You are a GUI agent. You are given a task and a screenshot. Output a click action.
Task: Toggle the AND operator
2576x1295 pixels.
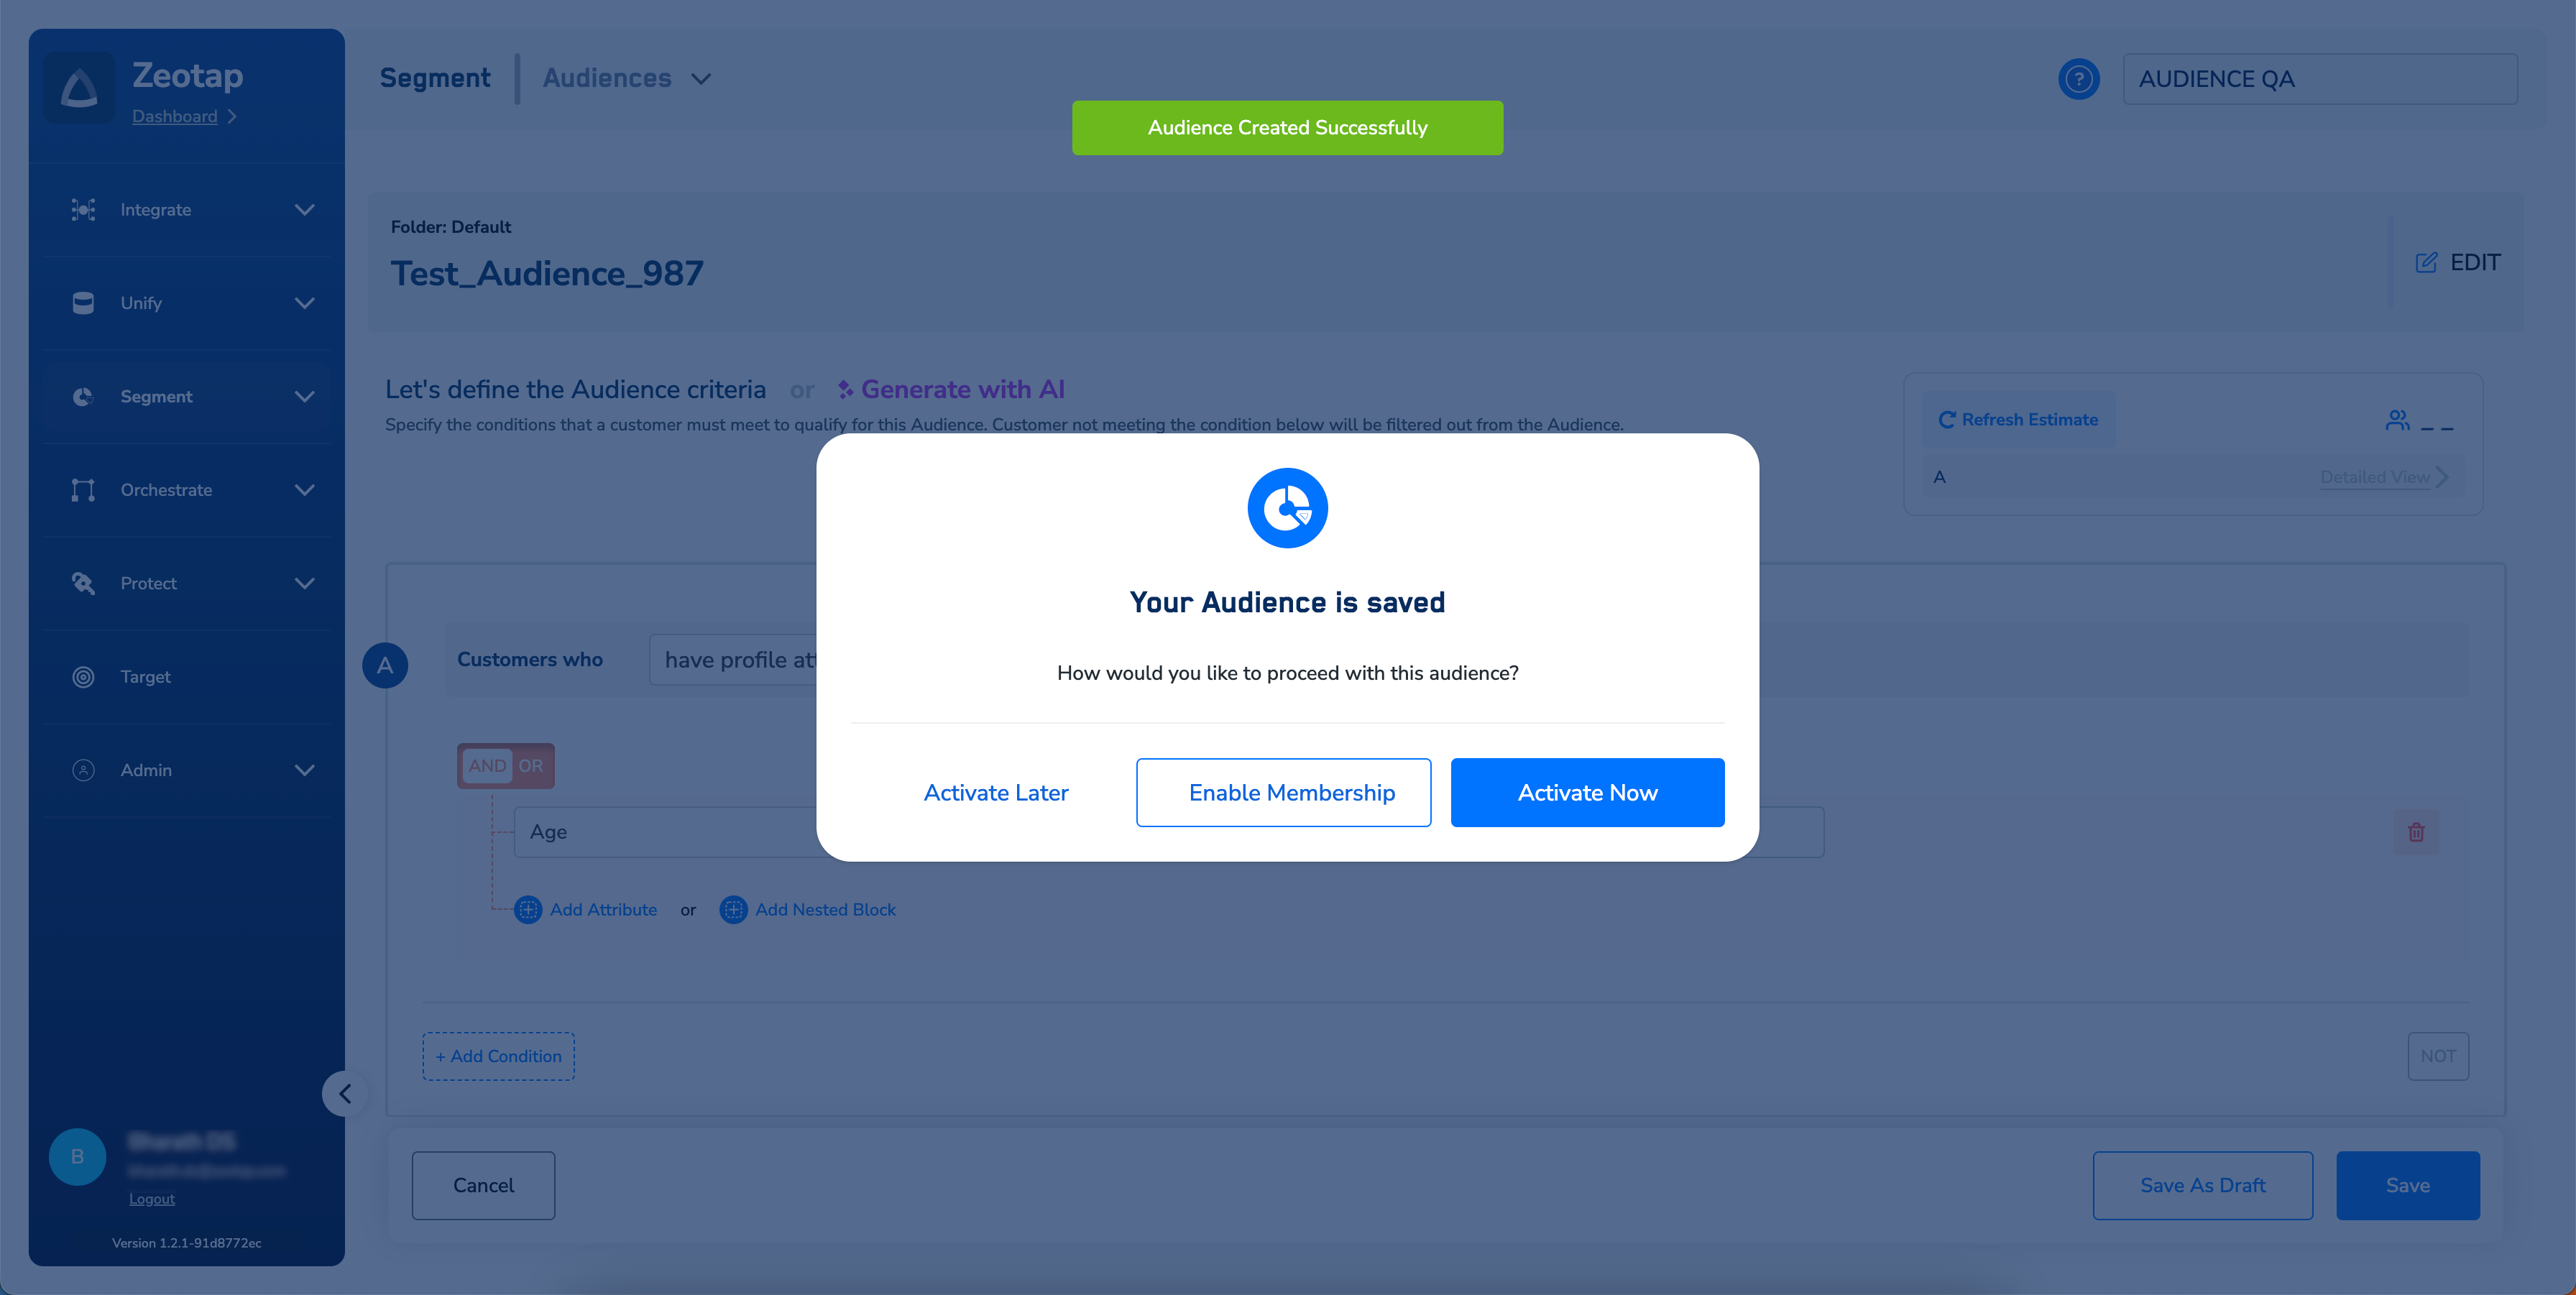pyautogui.click(x=487, y=766)
